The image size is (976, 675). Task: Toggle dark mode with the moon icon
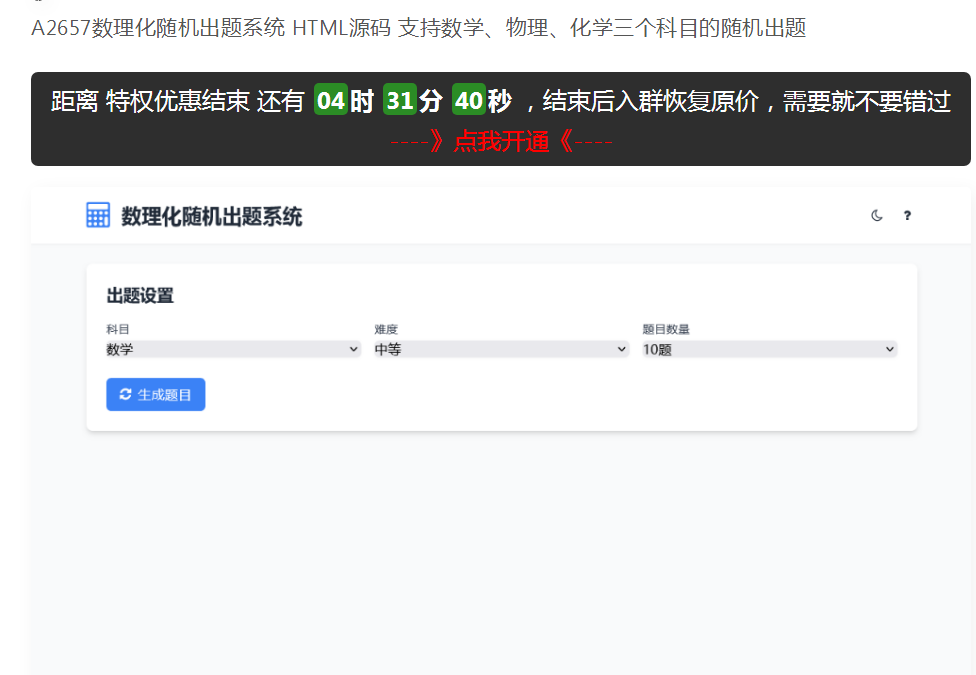coord(877,215)
